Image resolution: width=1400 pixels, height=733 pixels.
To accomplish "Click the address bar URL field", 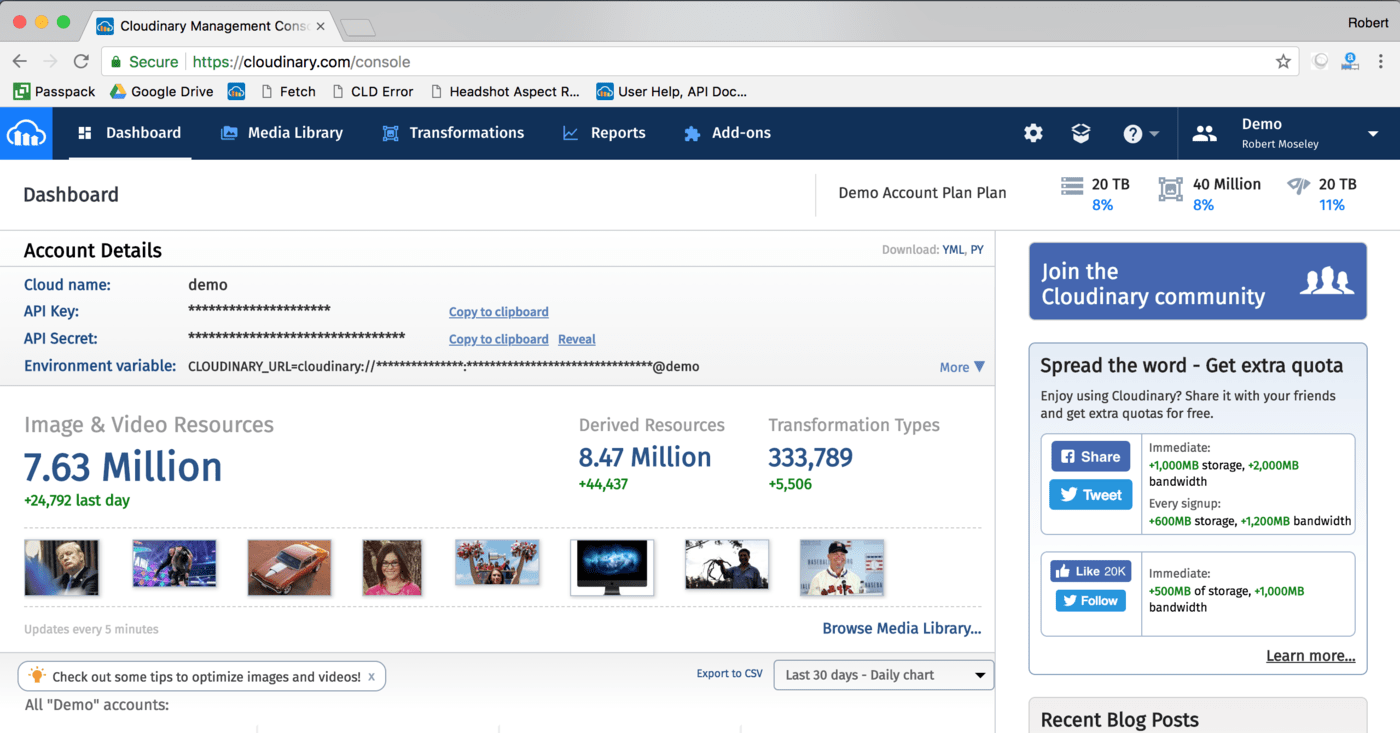I will click(700, 62).
